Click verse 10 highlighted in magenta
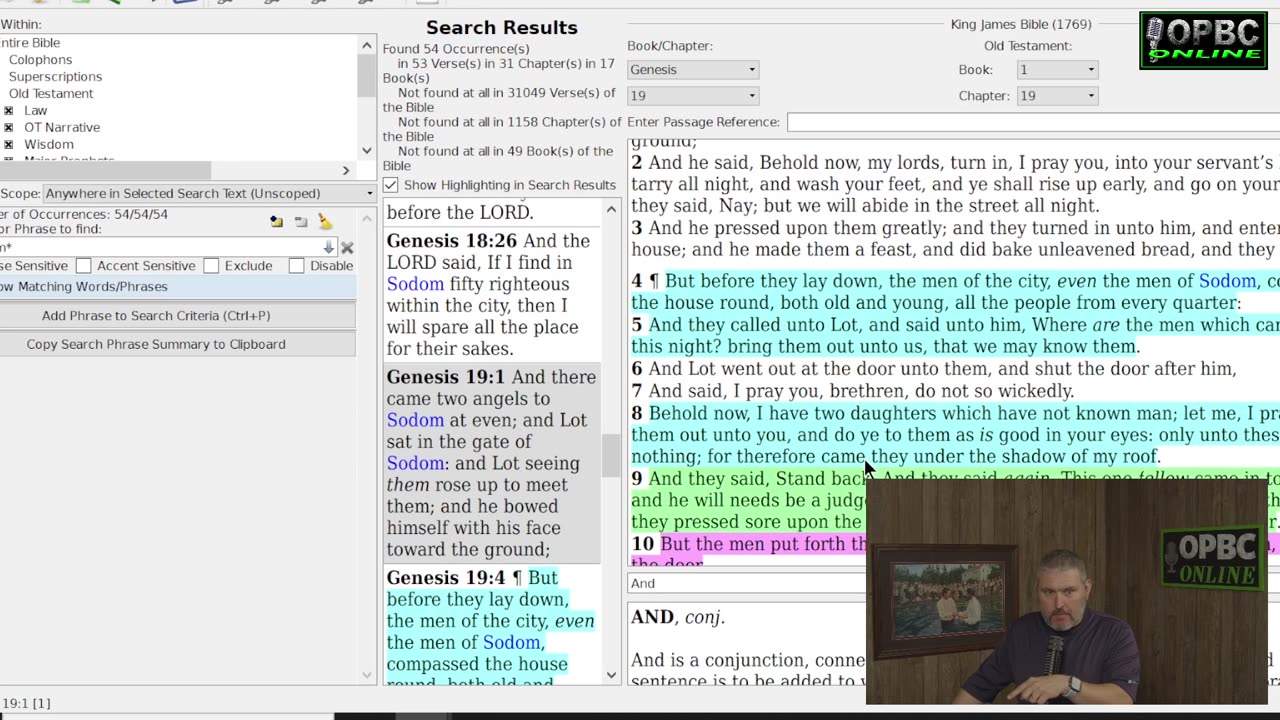 [x=748, y=544]
